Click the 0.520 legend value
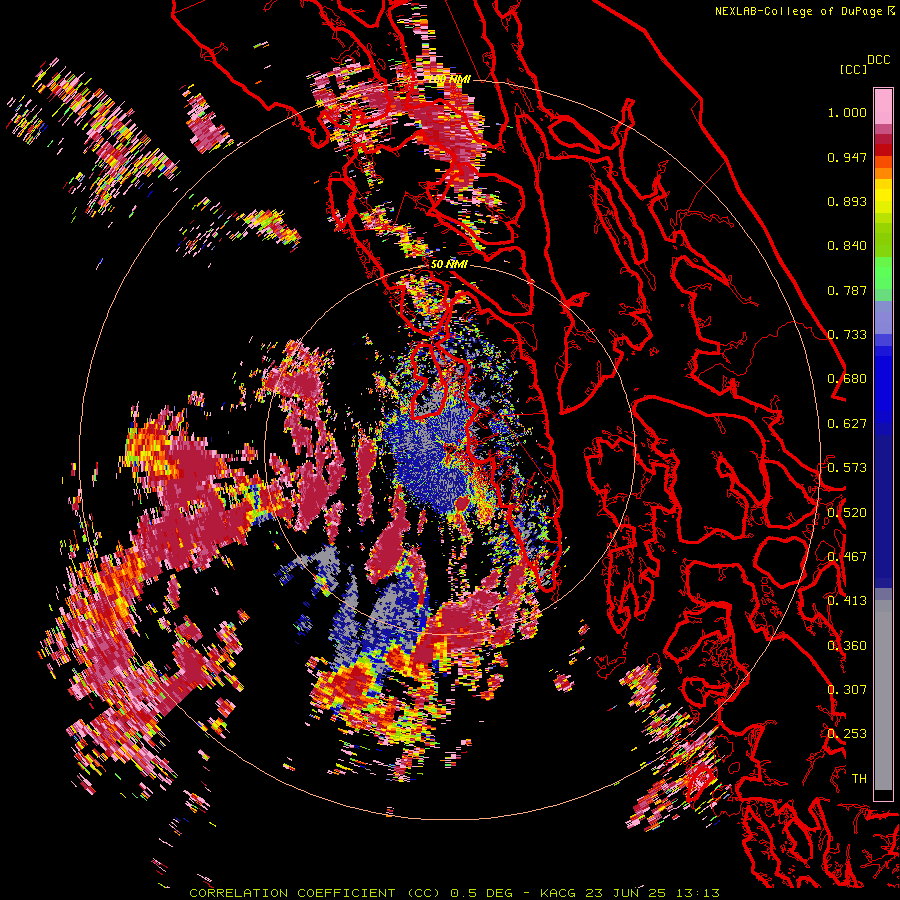Screen dimensions: 900x900 [x=847, y=513]
